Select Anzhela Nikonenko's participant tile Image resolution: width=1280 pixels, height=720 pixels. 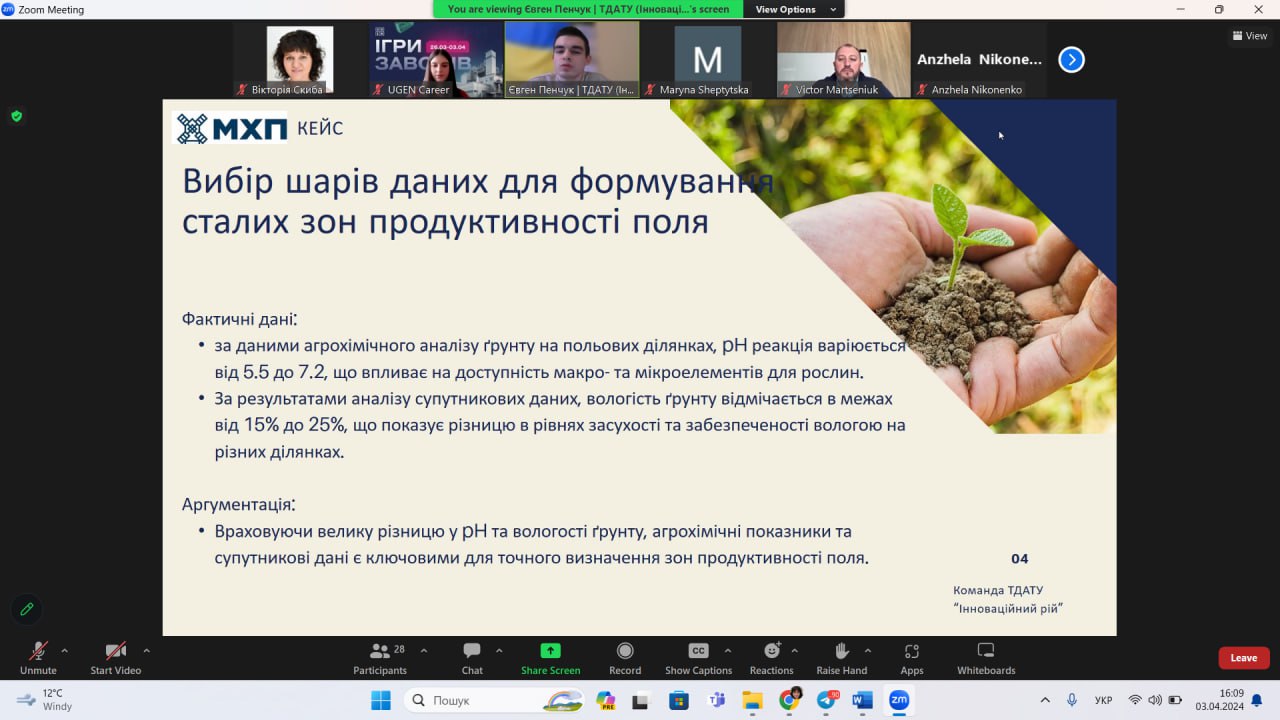point(980,60)
